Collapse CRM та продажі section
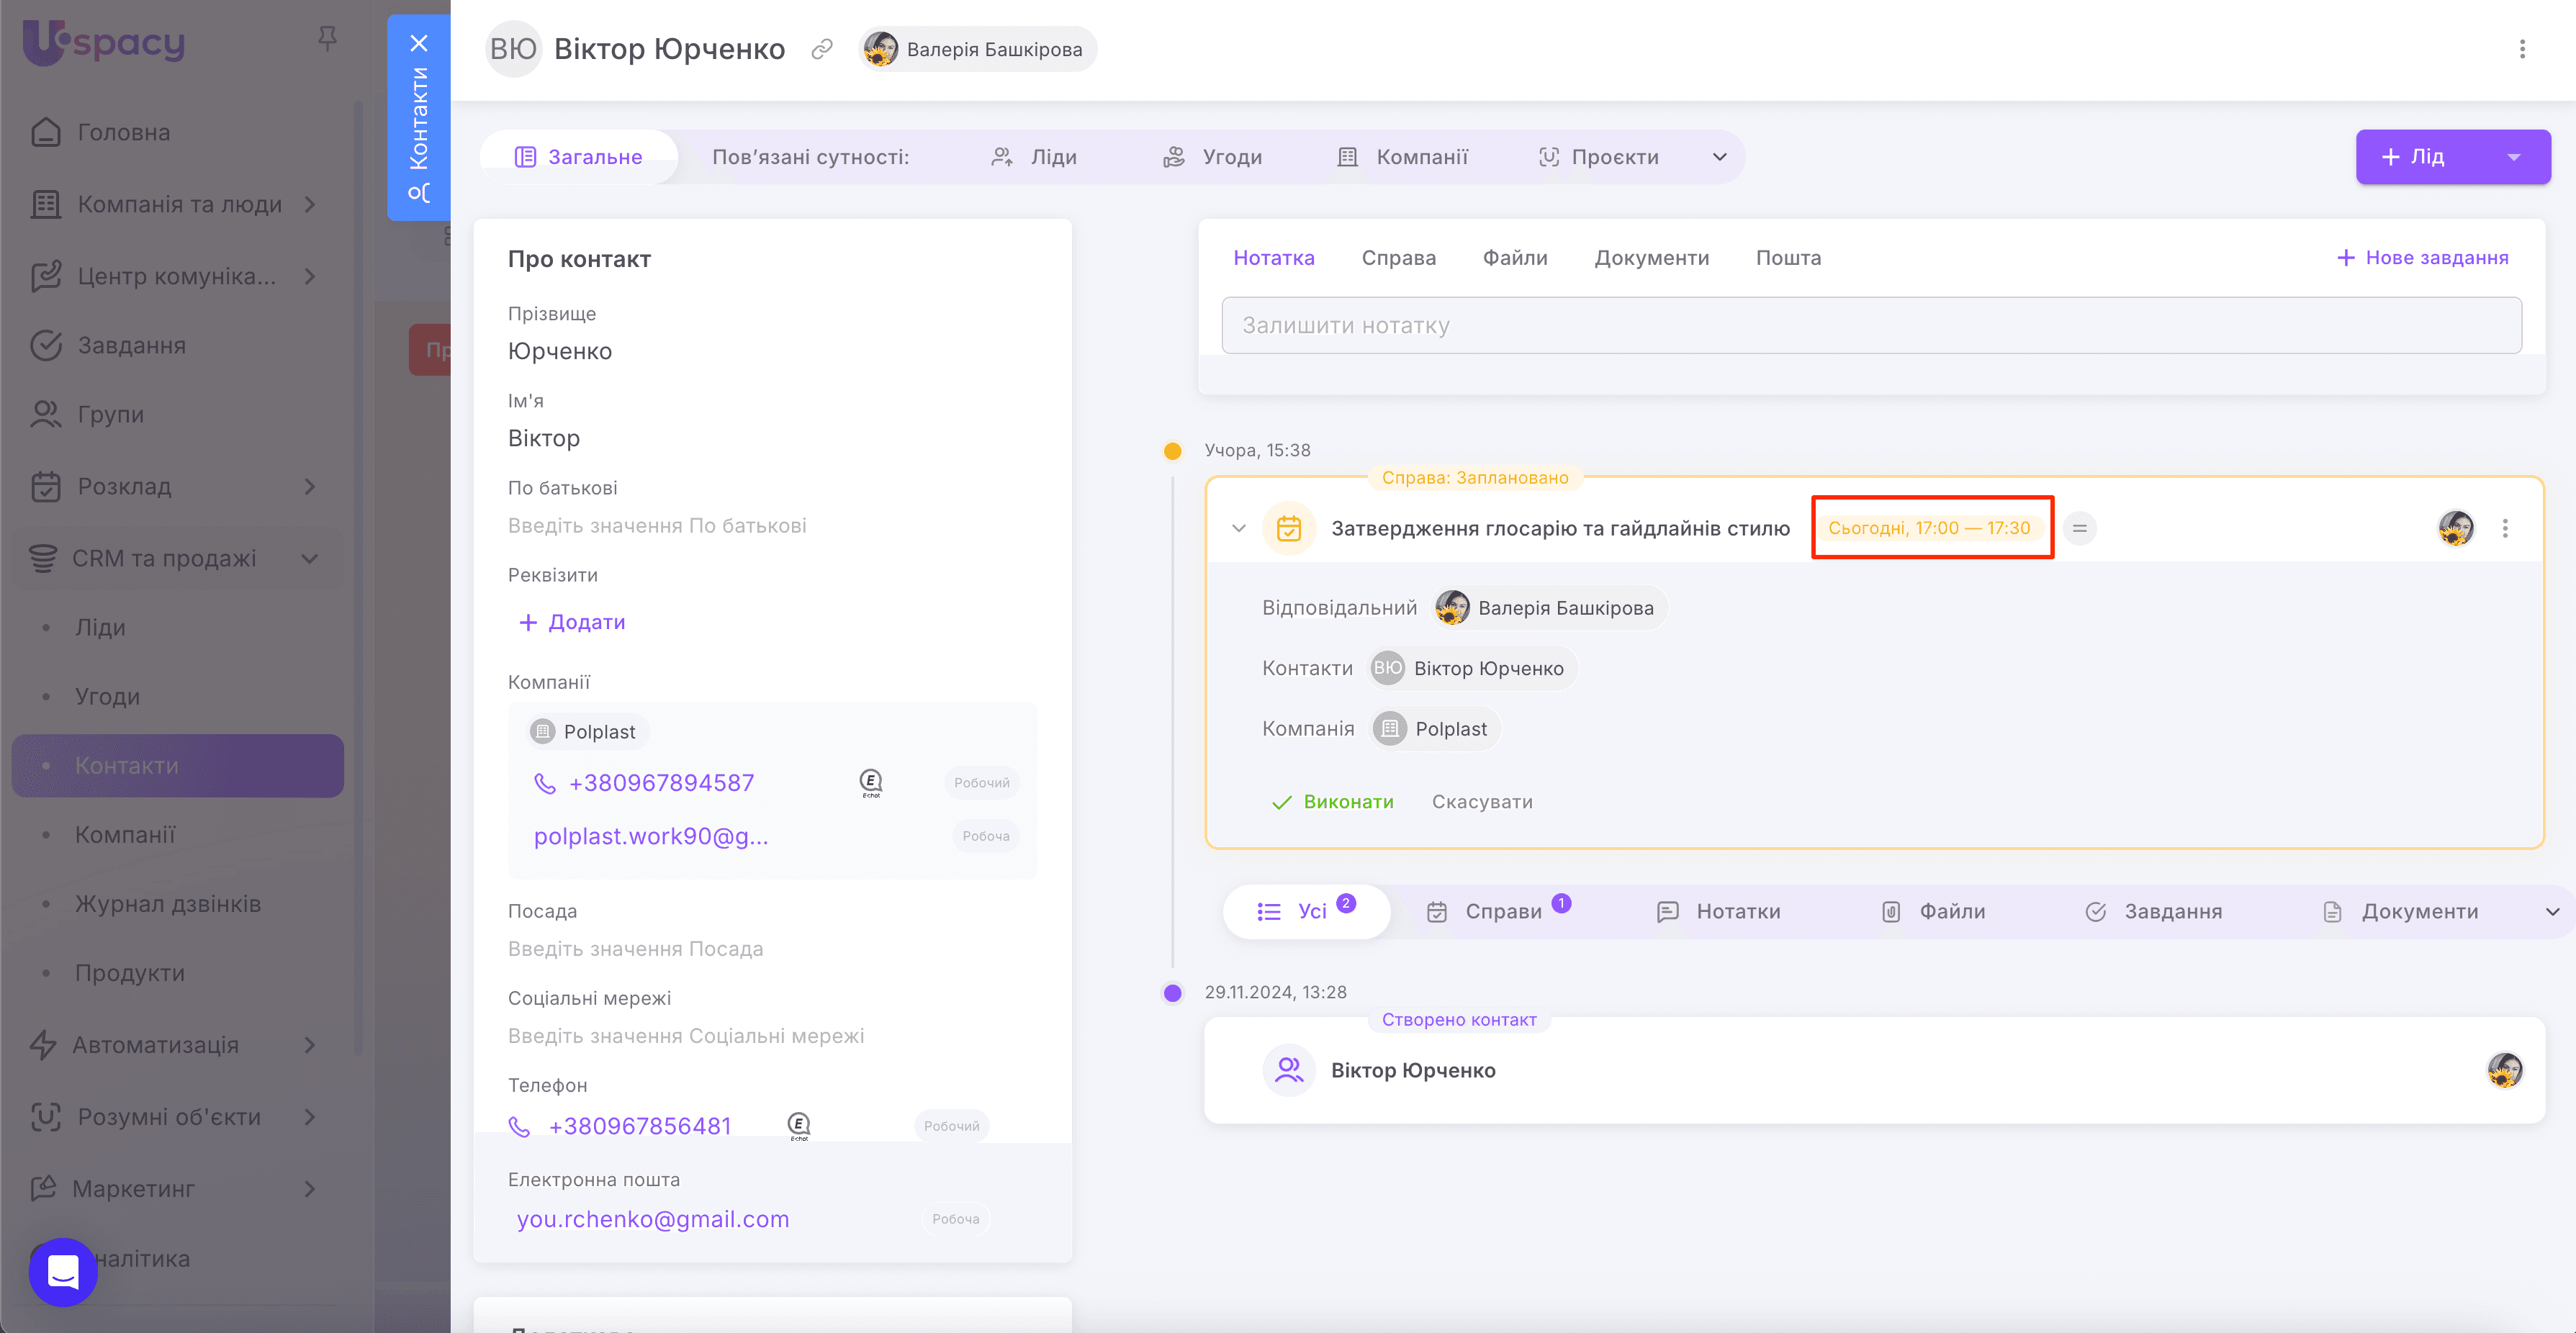2576x1333 pixels. coord(310,558)
